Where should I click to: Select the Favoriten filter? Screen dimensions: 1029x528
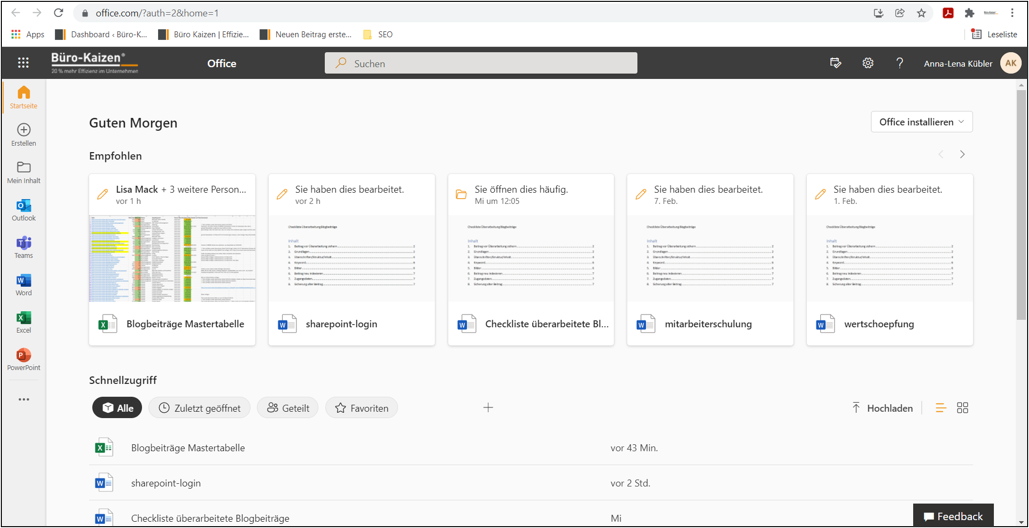362,408
